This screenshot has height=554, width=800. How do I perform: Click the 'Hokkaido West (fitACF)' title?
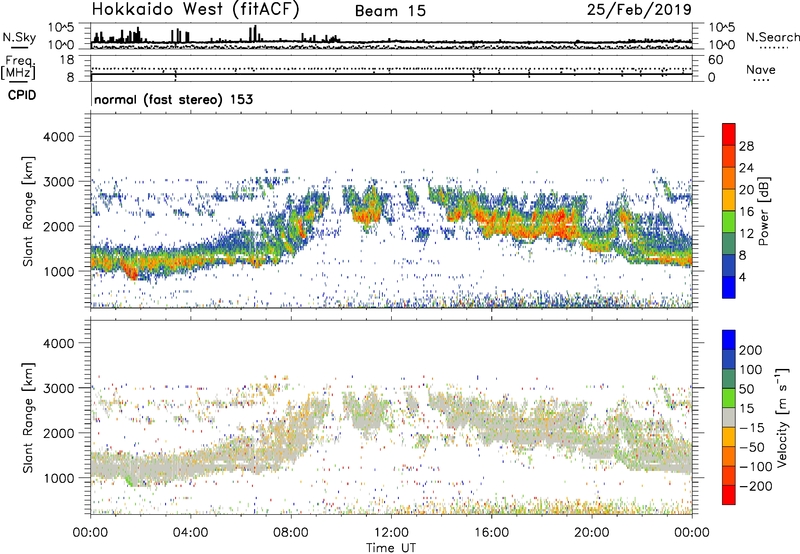pos(195,9)
